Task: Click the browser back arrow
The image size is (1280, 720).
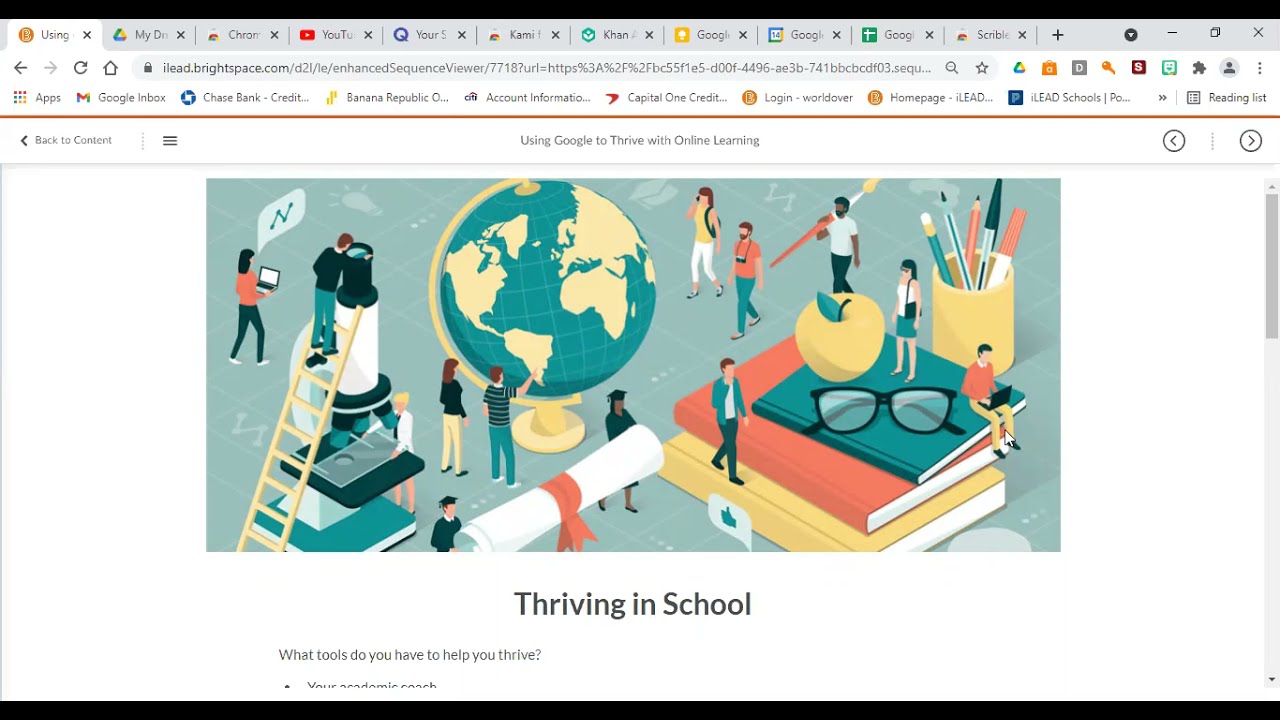Action: (21, 68)
